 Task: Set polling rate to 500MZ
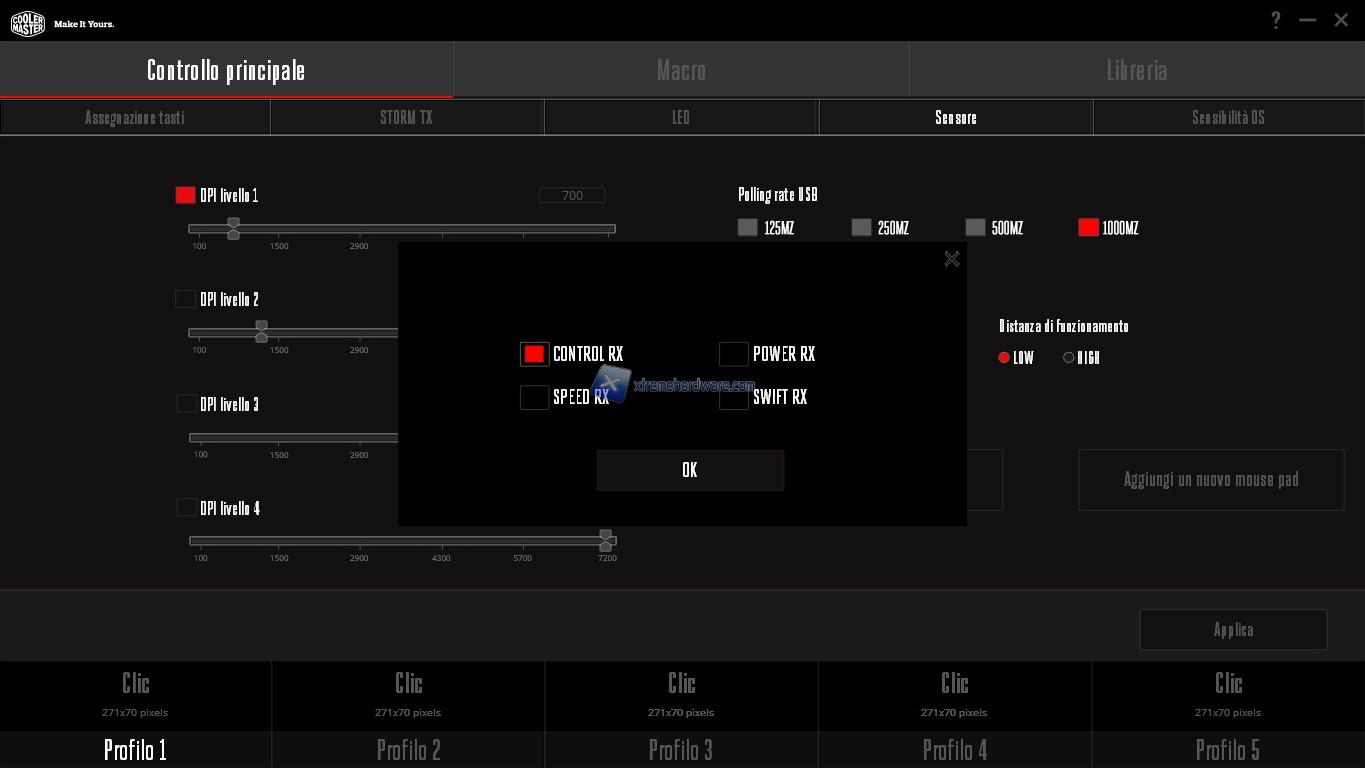pos(975,228)
